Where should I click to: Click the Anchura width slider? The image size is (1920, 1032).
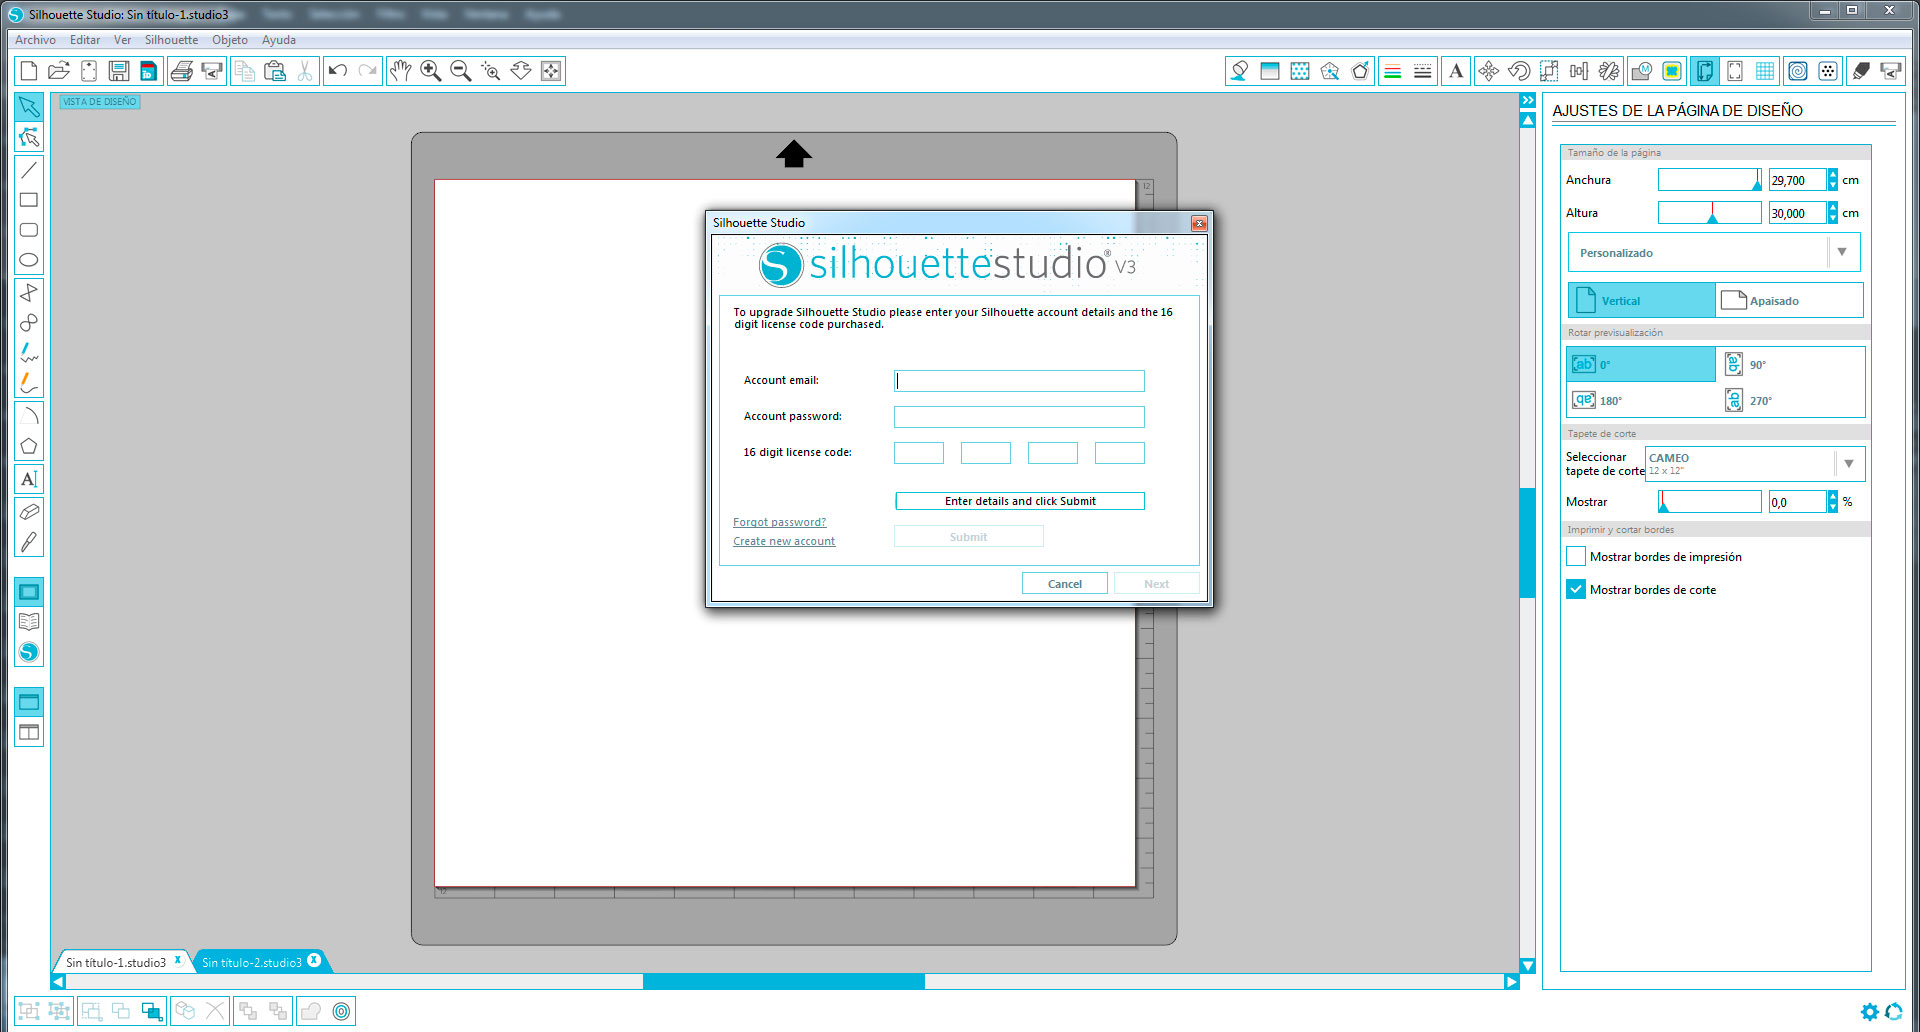coord(1709,180)
